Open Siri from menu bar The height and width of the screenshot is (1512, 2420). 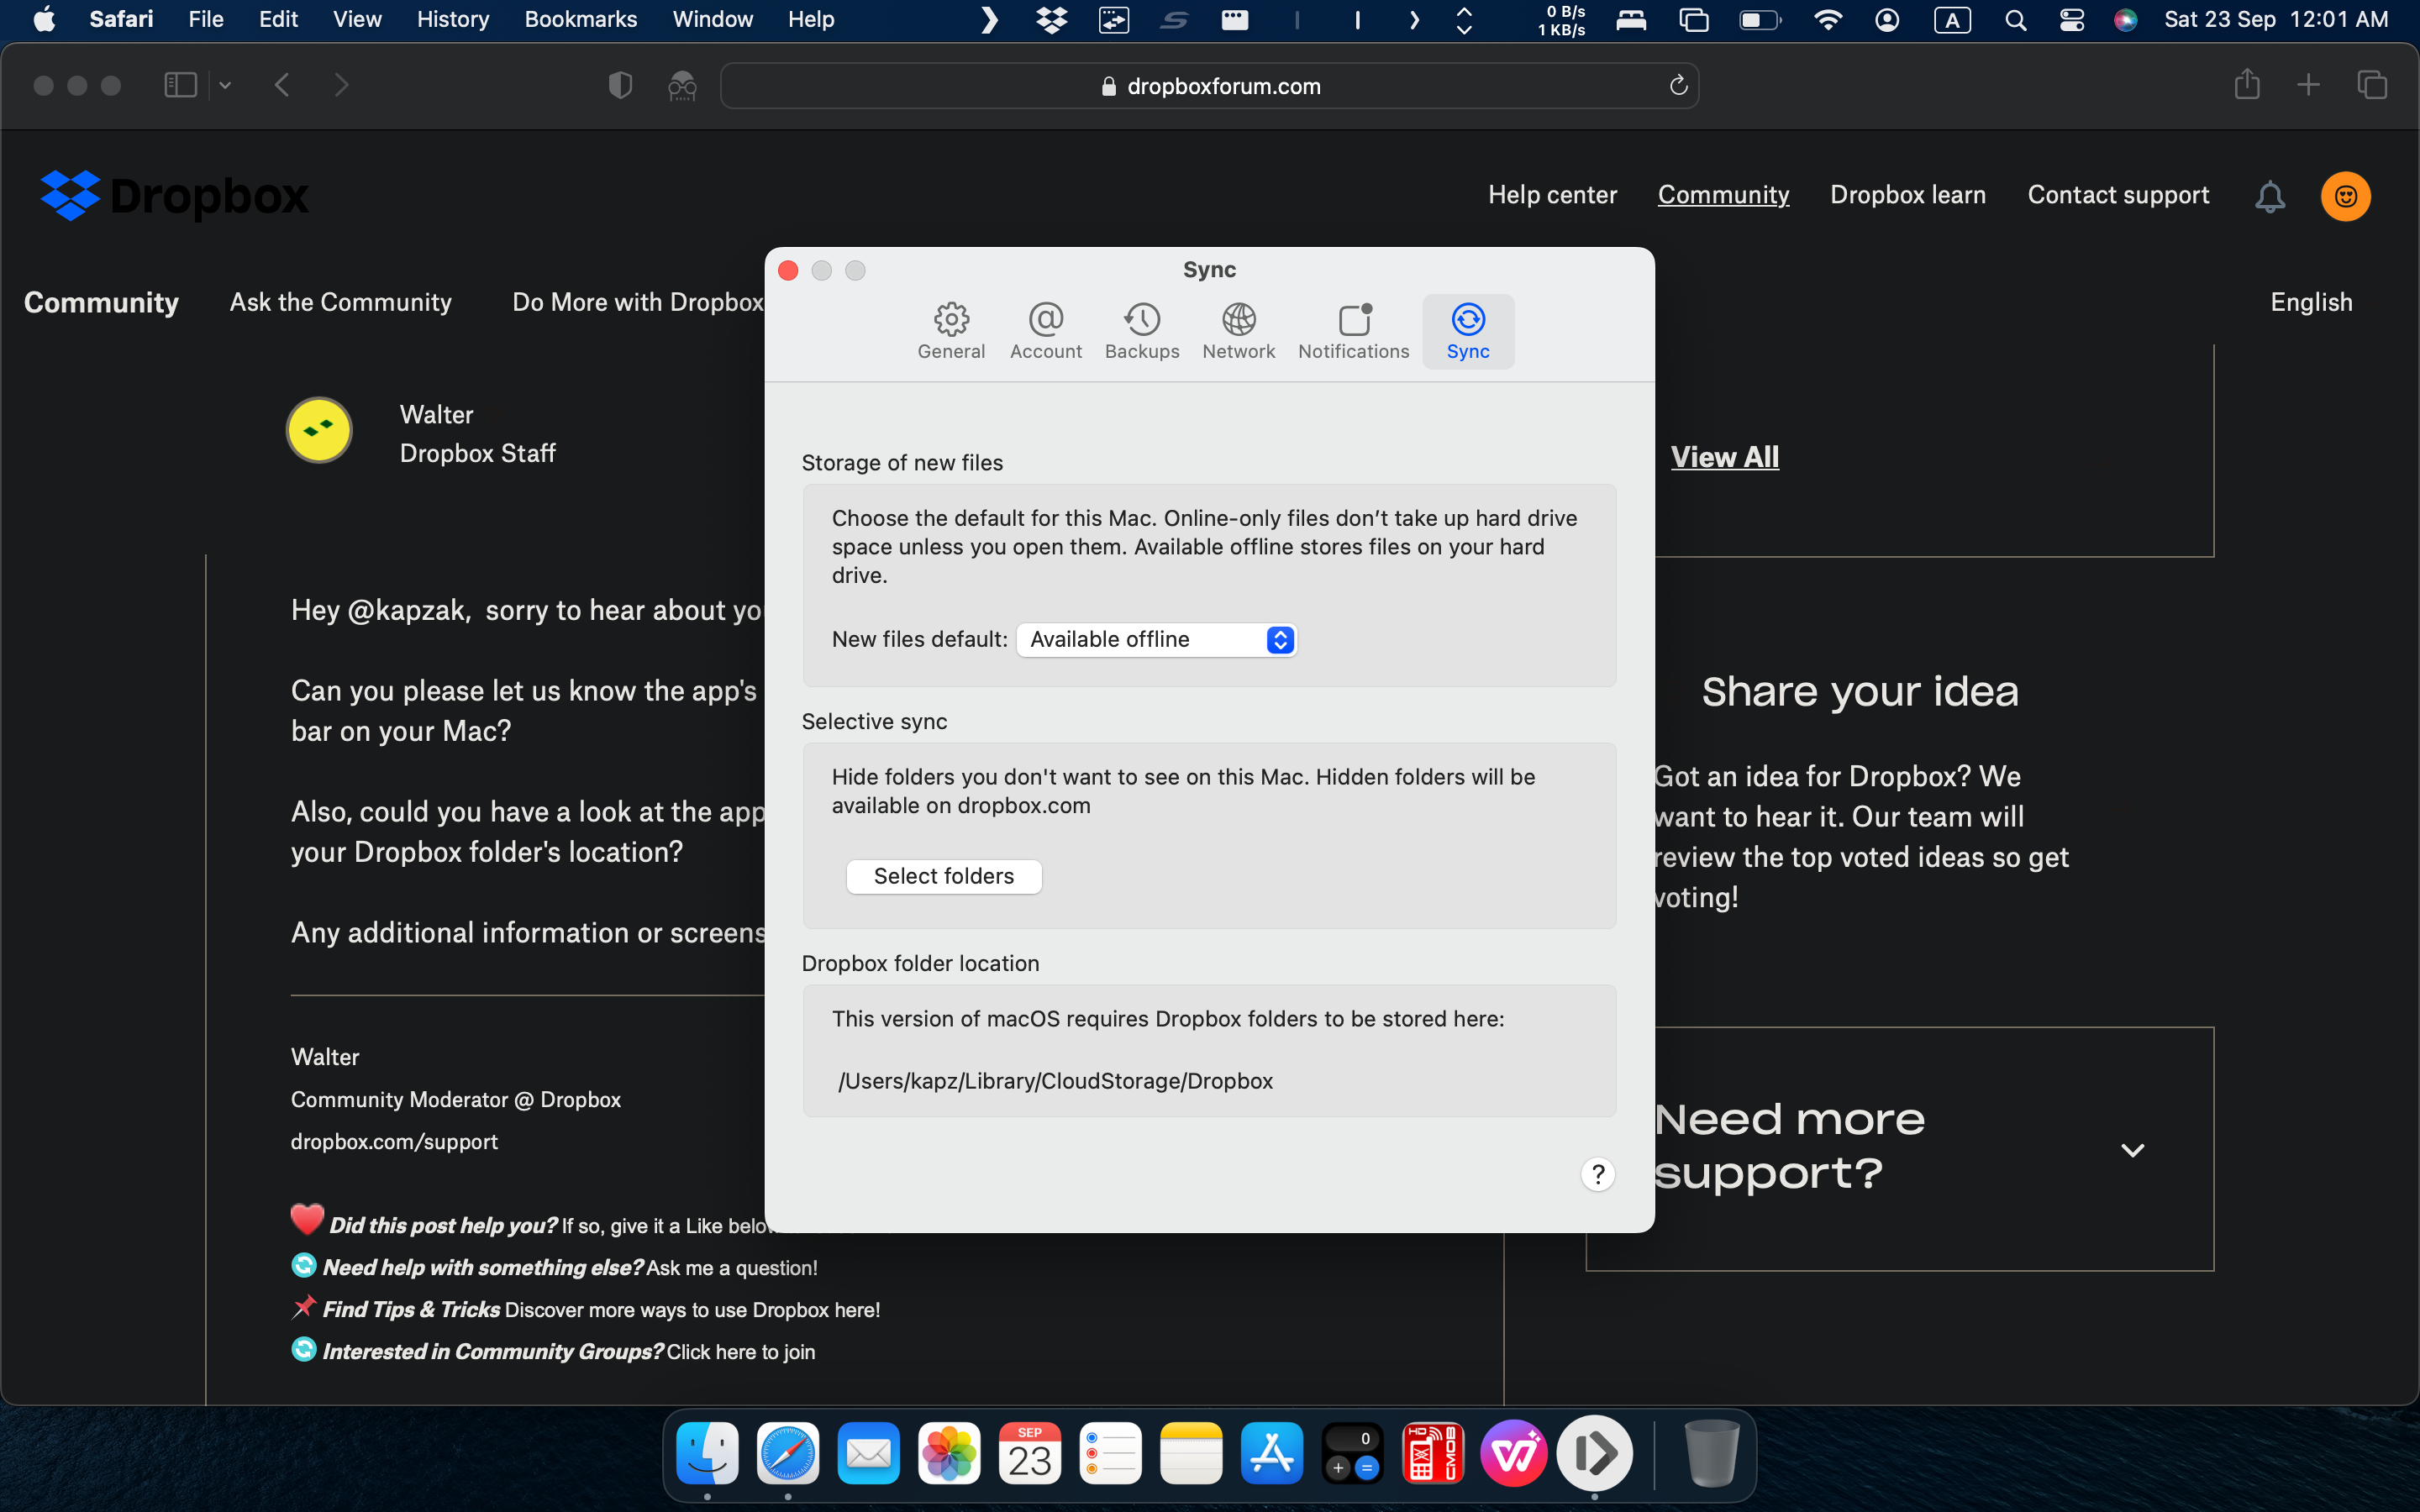(2125, 19)
